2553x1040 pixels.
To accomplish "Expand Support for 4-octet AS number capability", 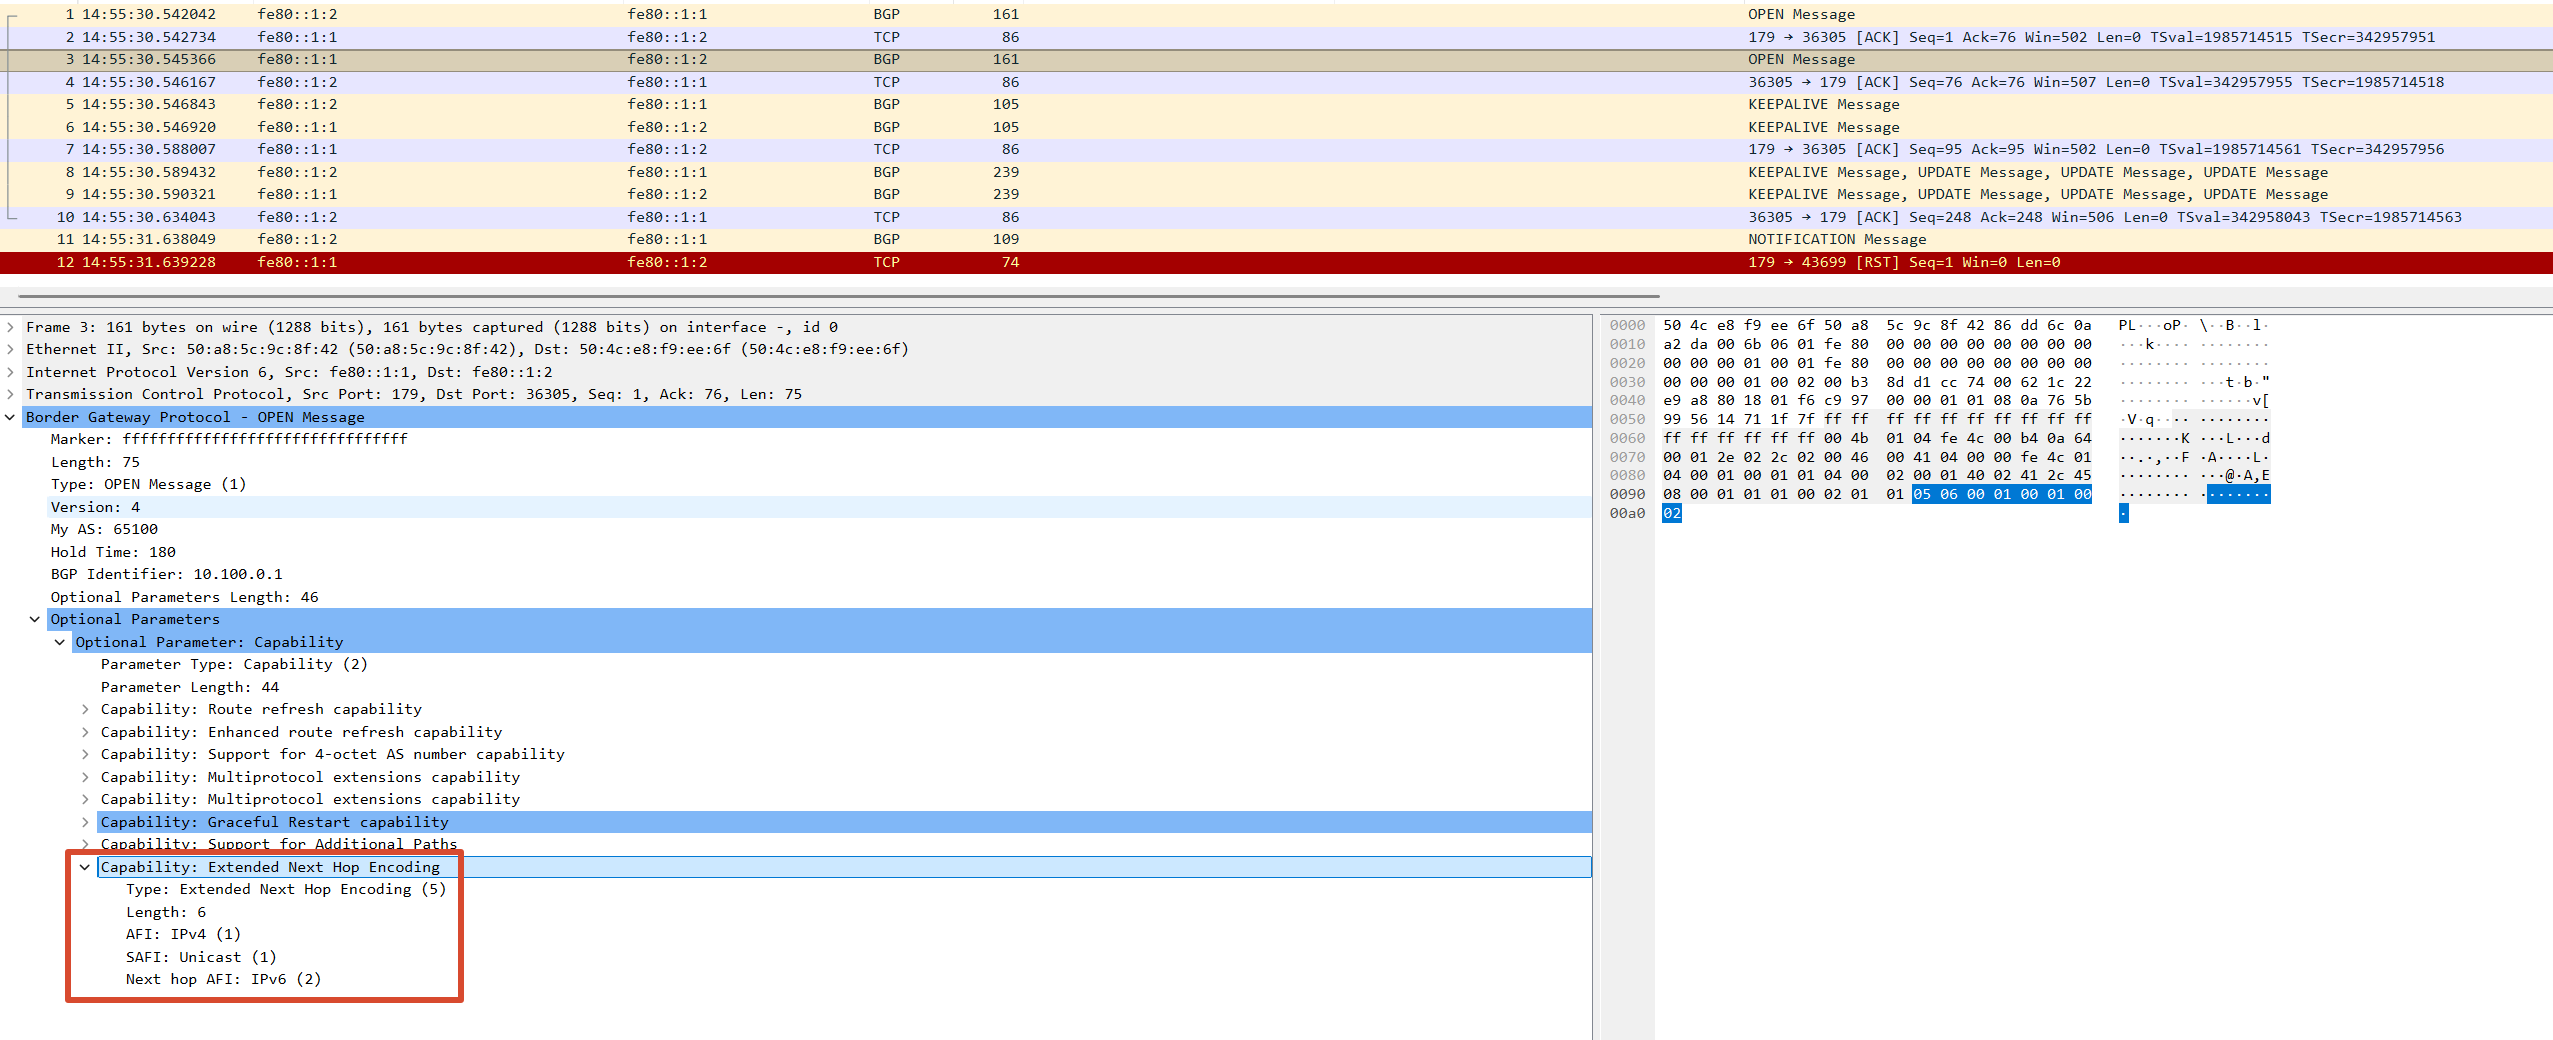I will (85, 754).
